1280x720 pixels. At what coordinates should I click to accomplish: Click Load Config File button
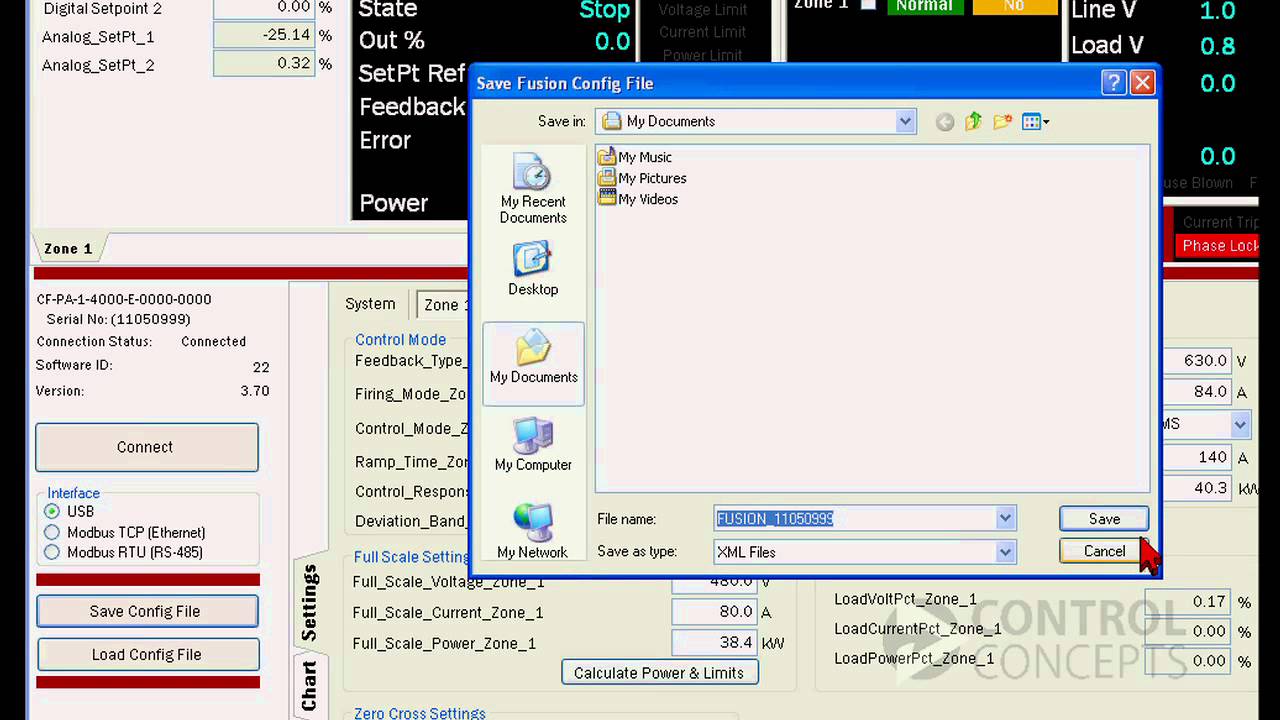(x=147, y=654)
